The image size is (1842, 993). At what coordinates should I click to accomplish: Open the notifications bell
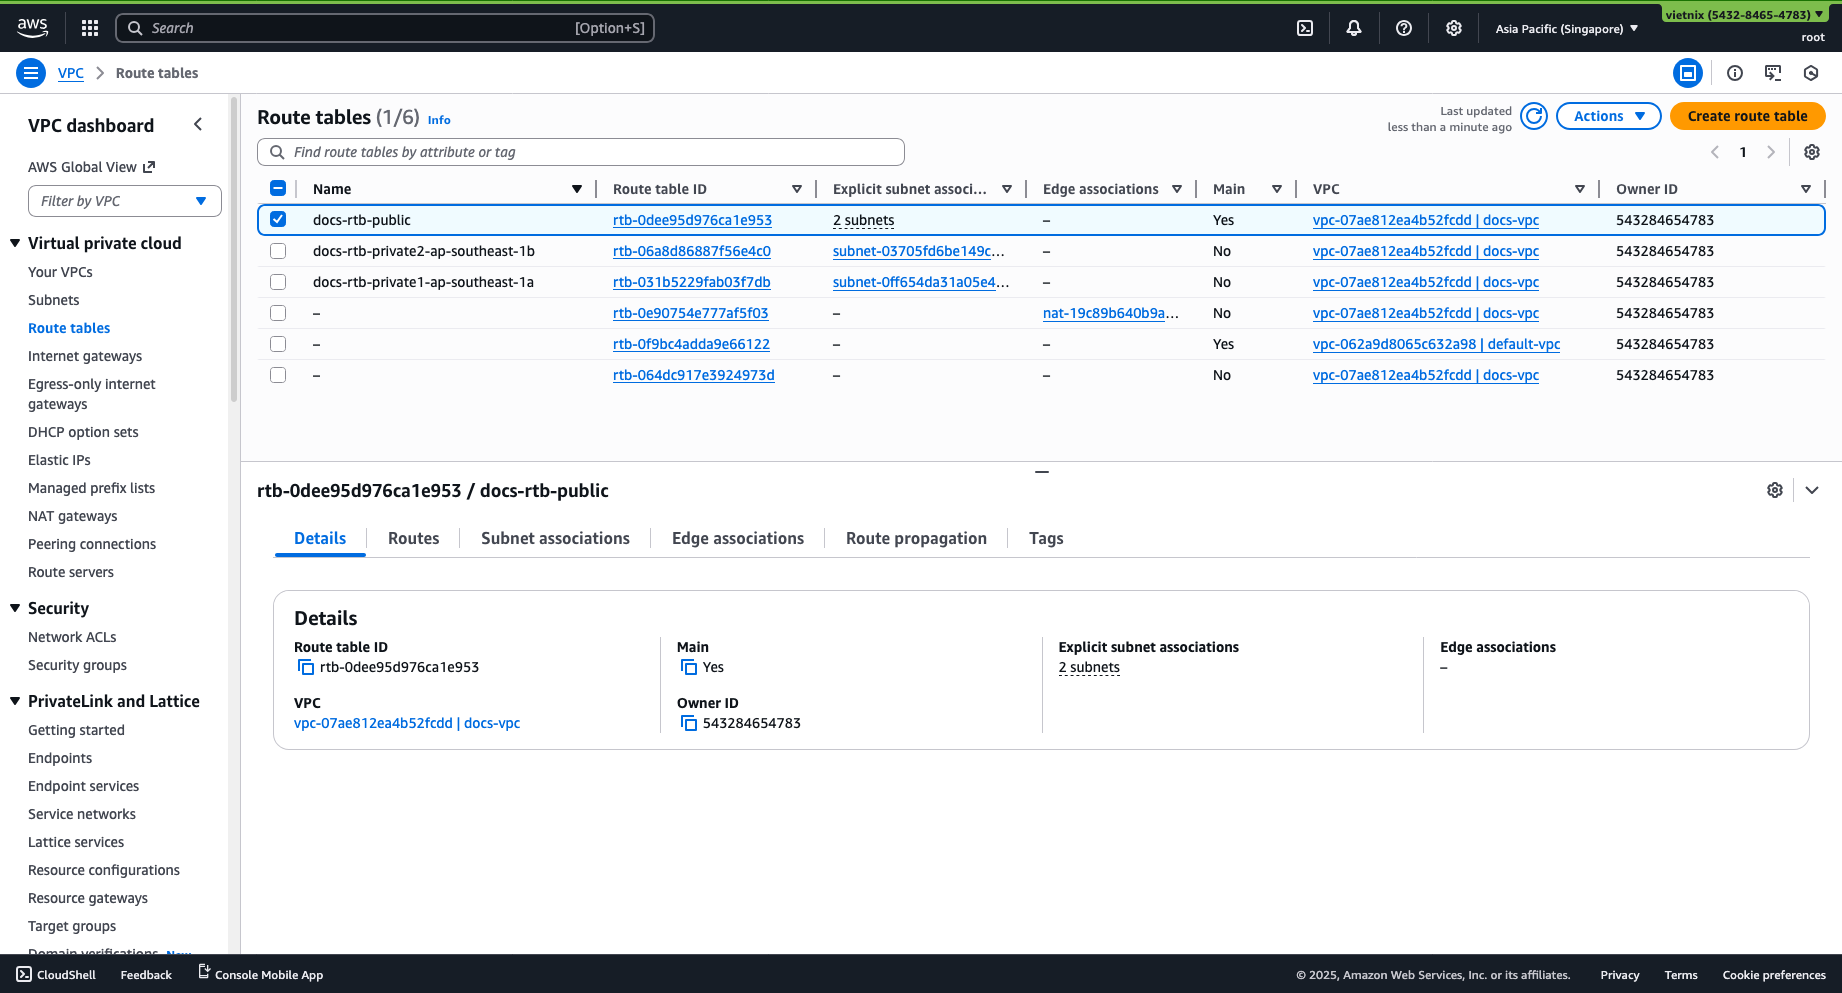point(1354,28)
